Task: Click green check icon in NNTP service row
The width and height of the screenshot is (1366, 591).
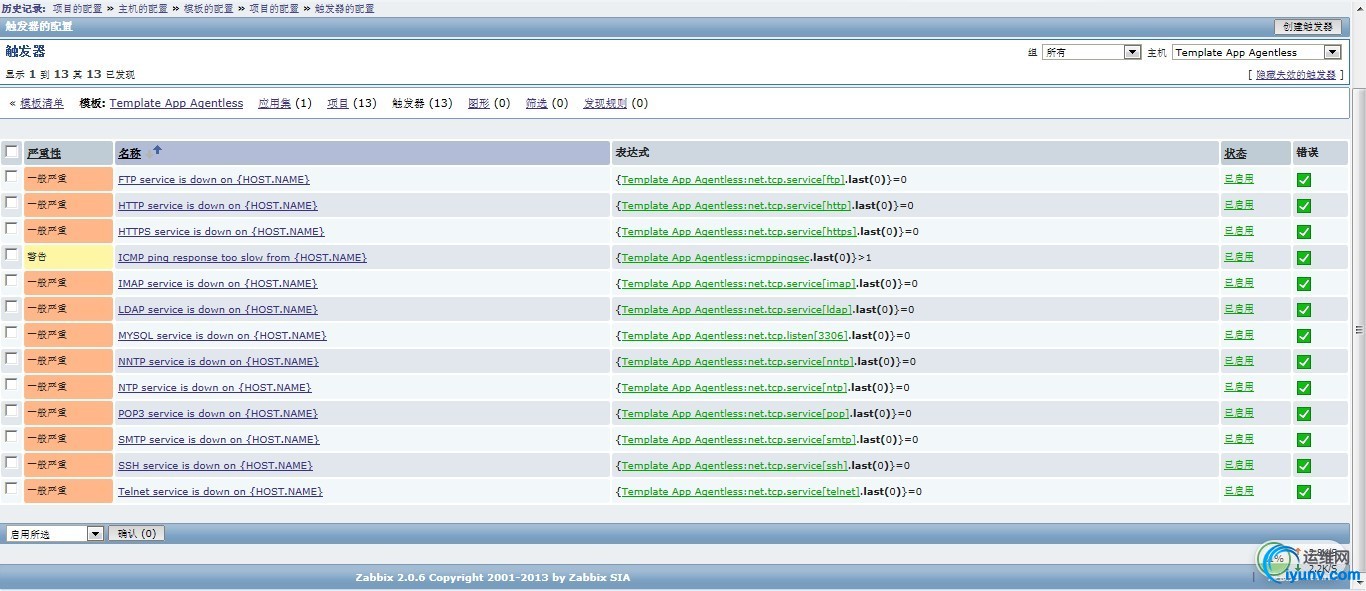Action: (1303, 362)
